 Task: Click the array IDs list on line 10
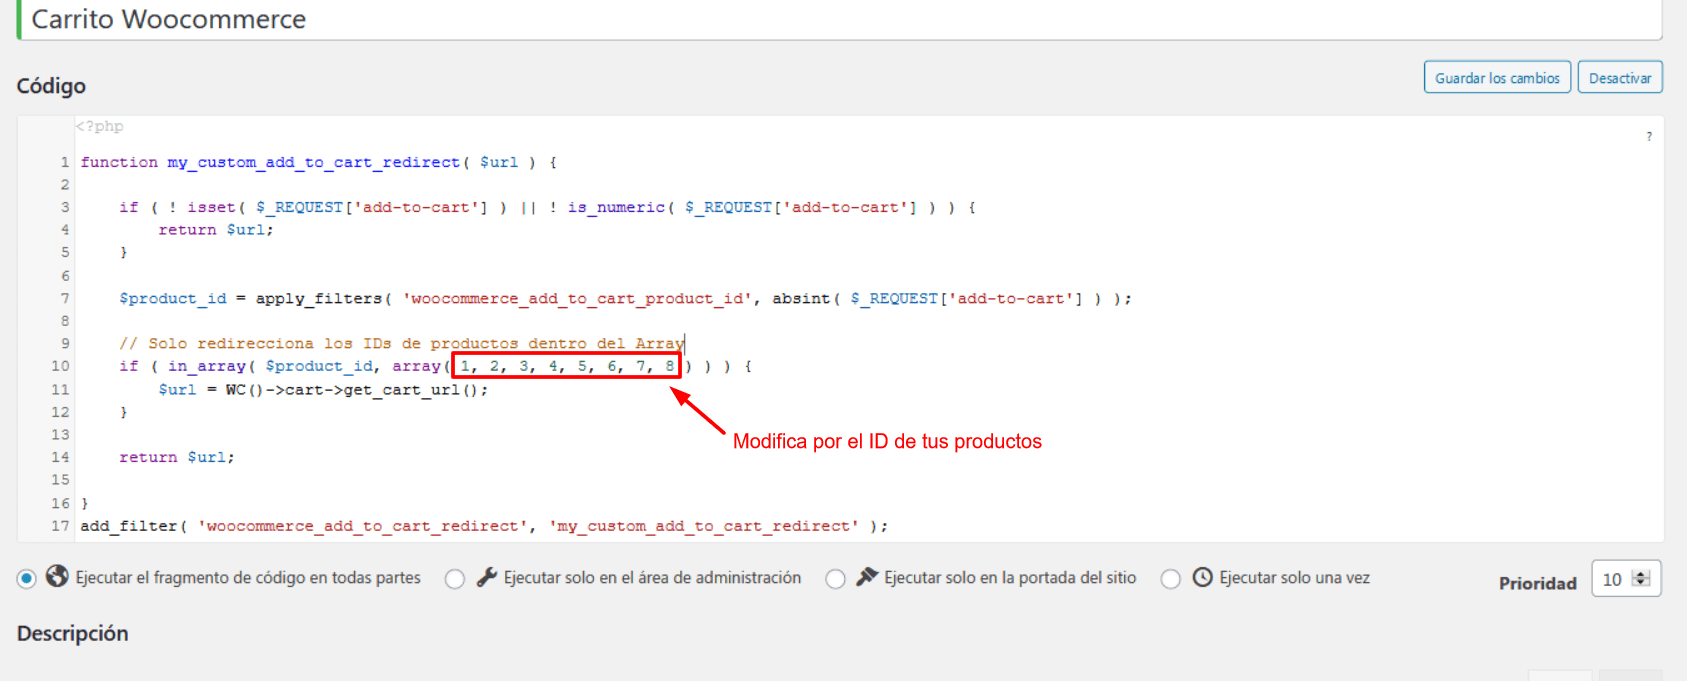567,366
